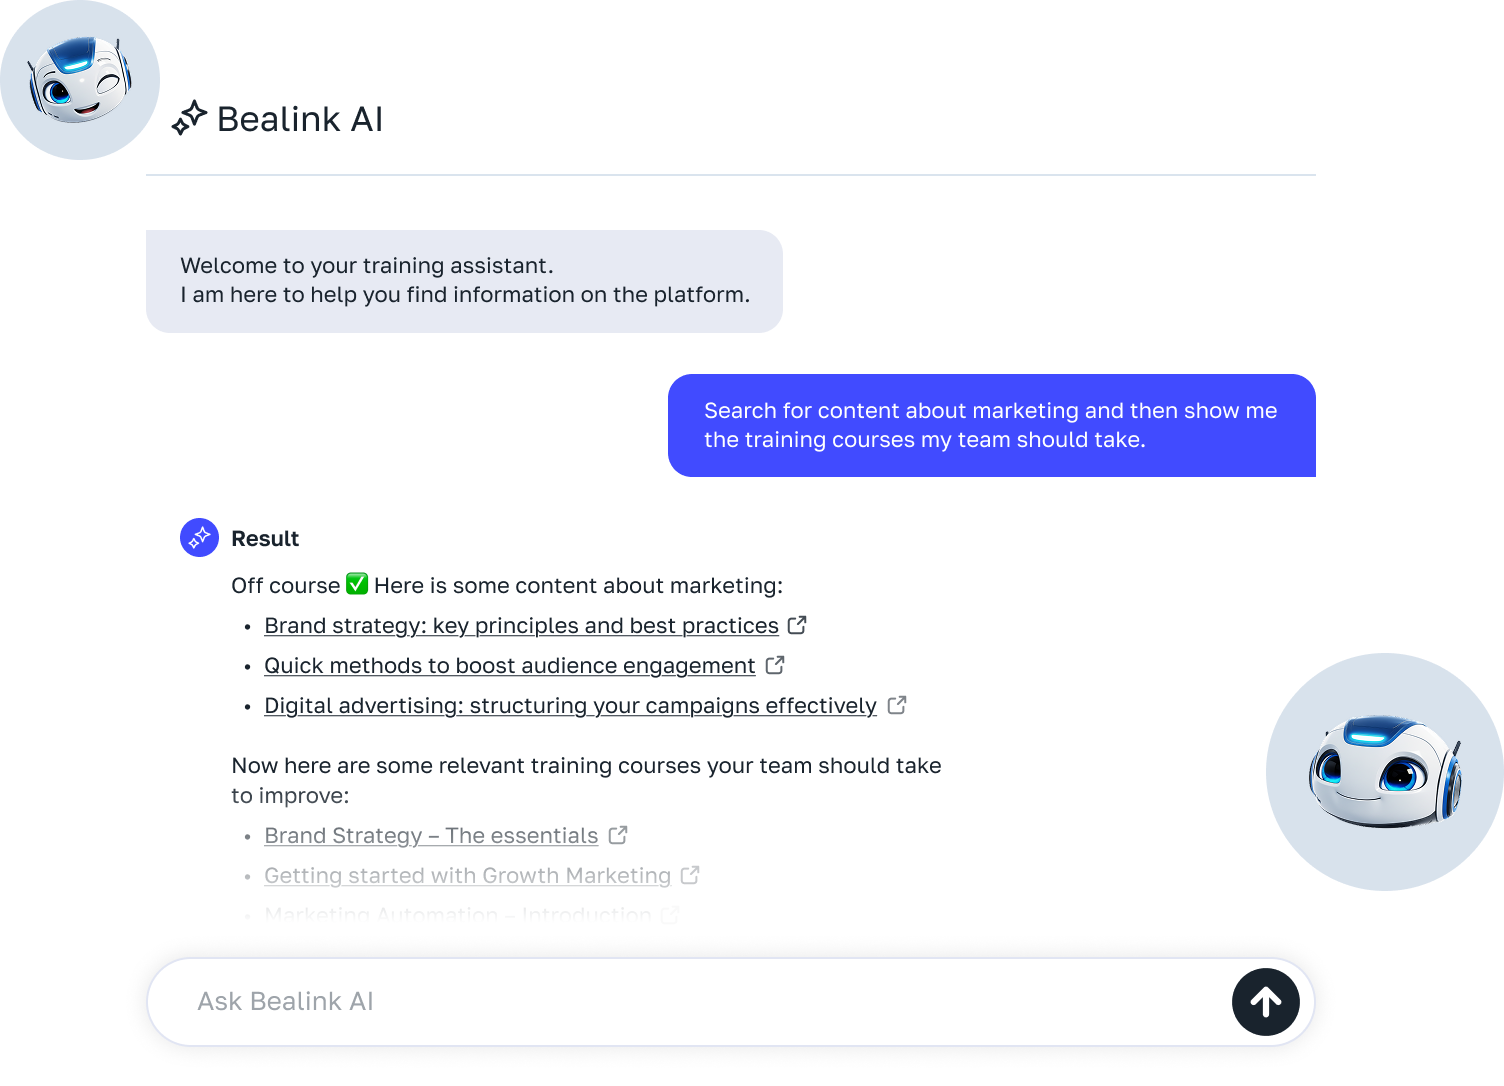
Task: Click external link icon beside Marketing Automation
Action: 670,914
